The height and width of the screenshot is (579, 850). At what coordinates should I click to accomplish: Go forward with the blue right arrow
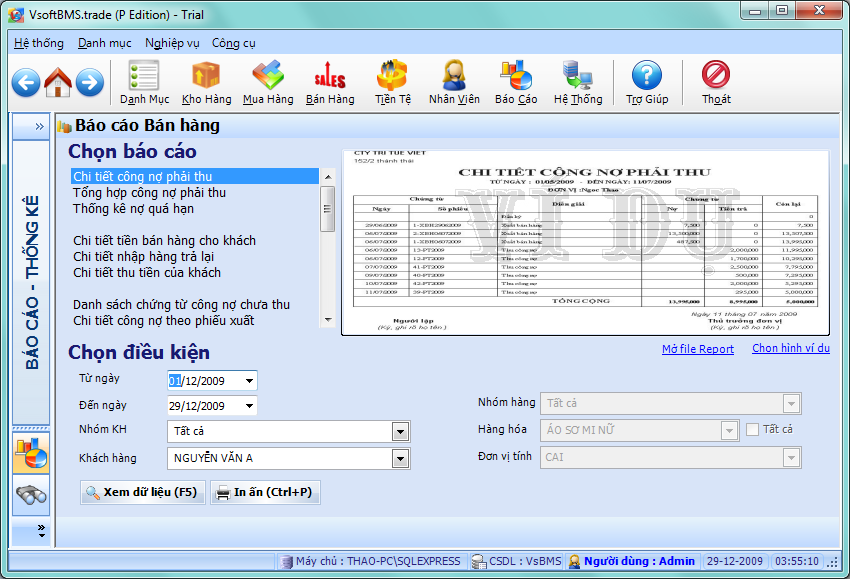pos(90,82)
